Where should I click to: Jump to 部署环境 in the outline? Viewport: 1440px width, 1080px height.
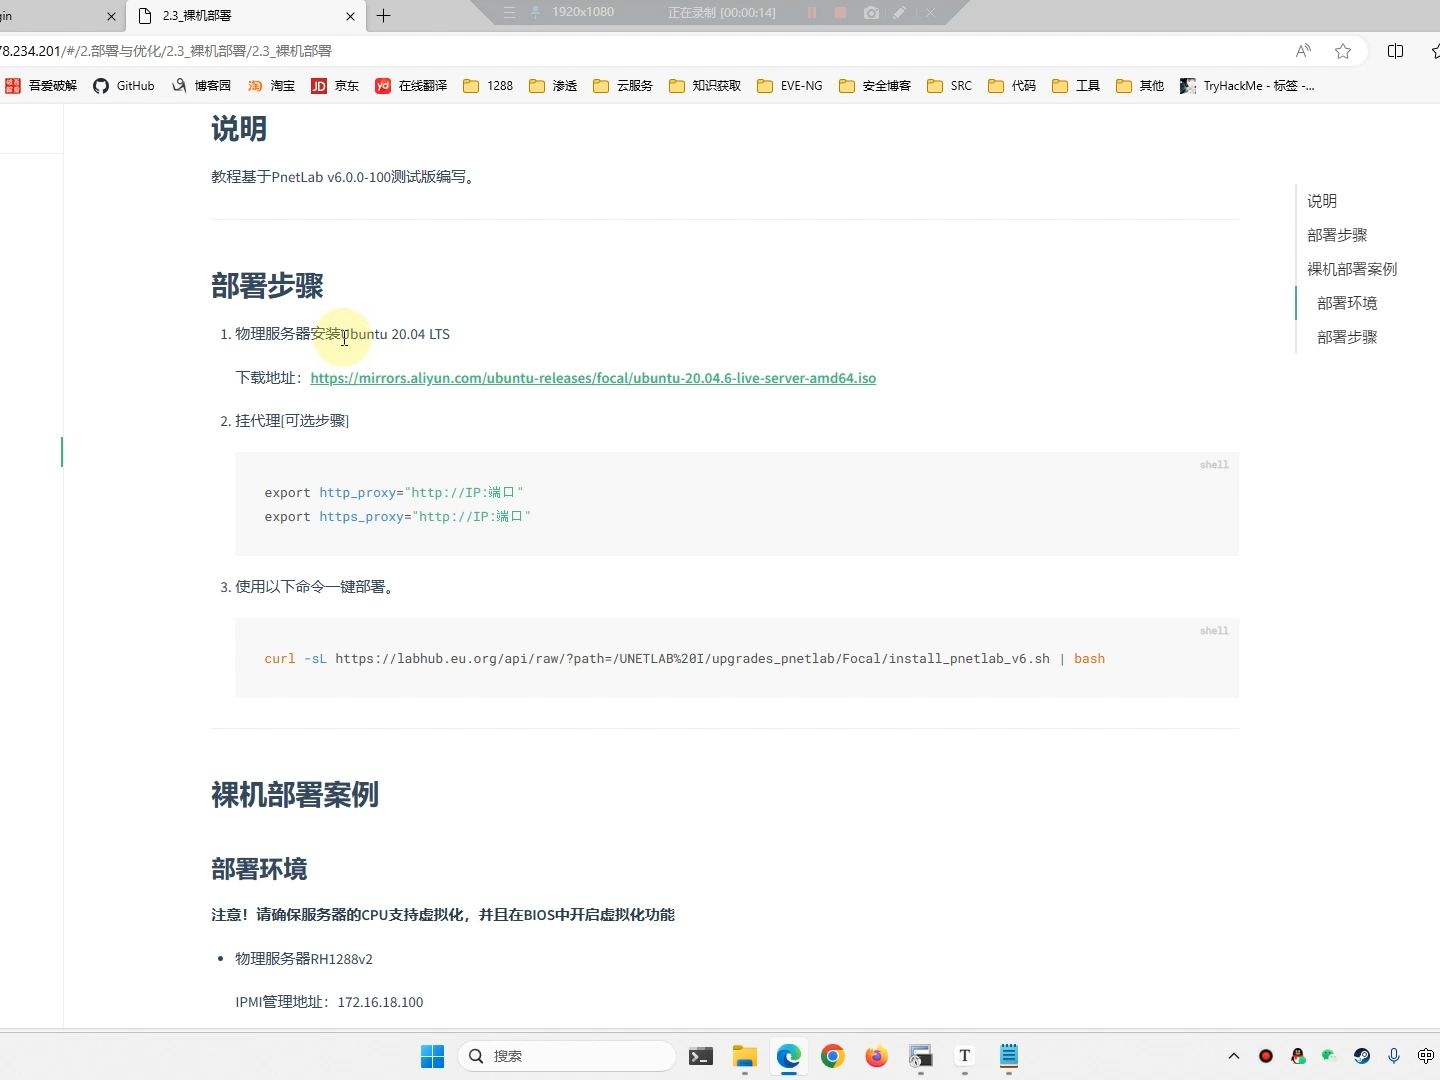(1347, 303)
